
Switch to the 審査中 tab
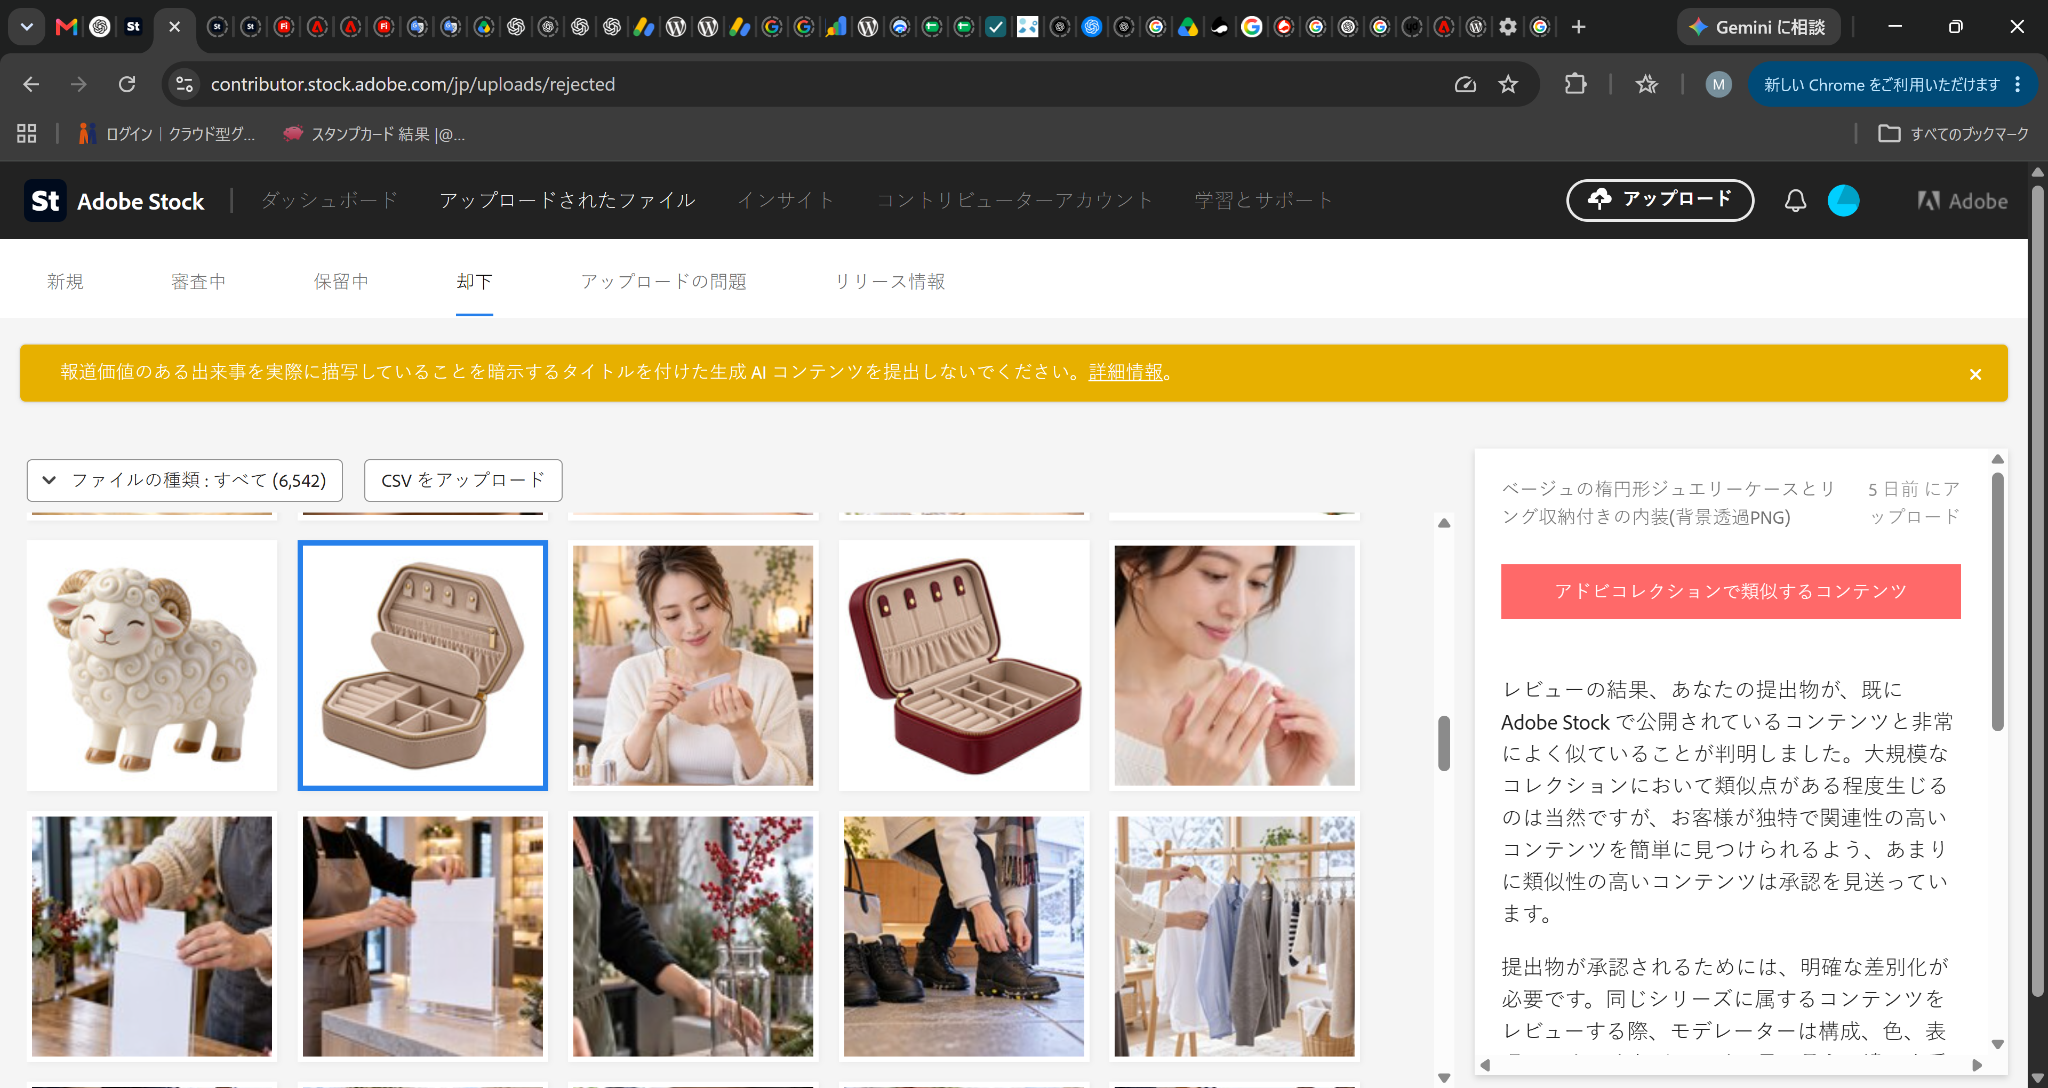point(198,282)
